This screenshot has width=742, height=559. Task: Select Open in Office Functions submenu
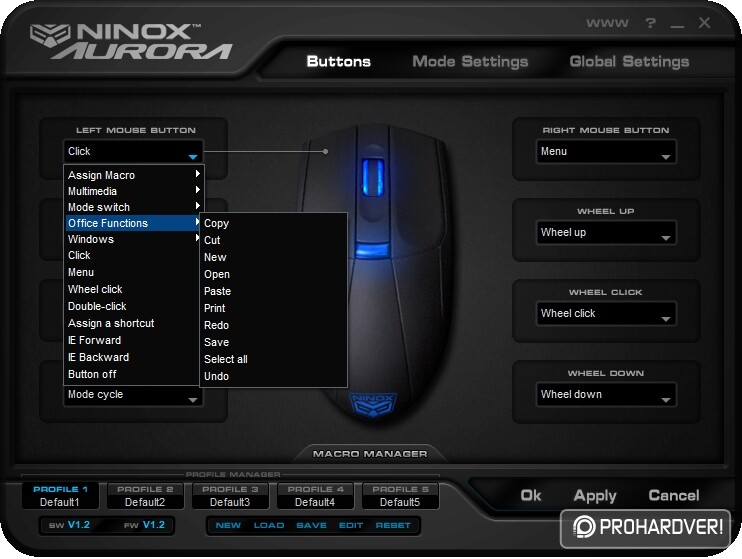pos(274,275)
